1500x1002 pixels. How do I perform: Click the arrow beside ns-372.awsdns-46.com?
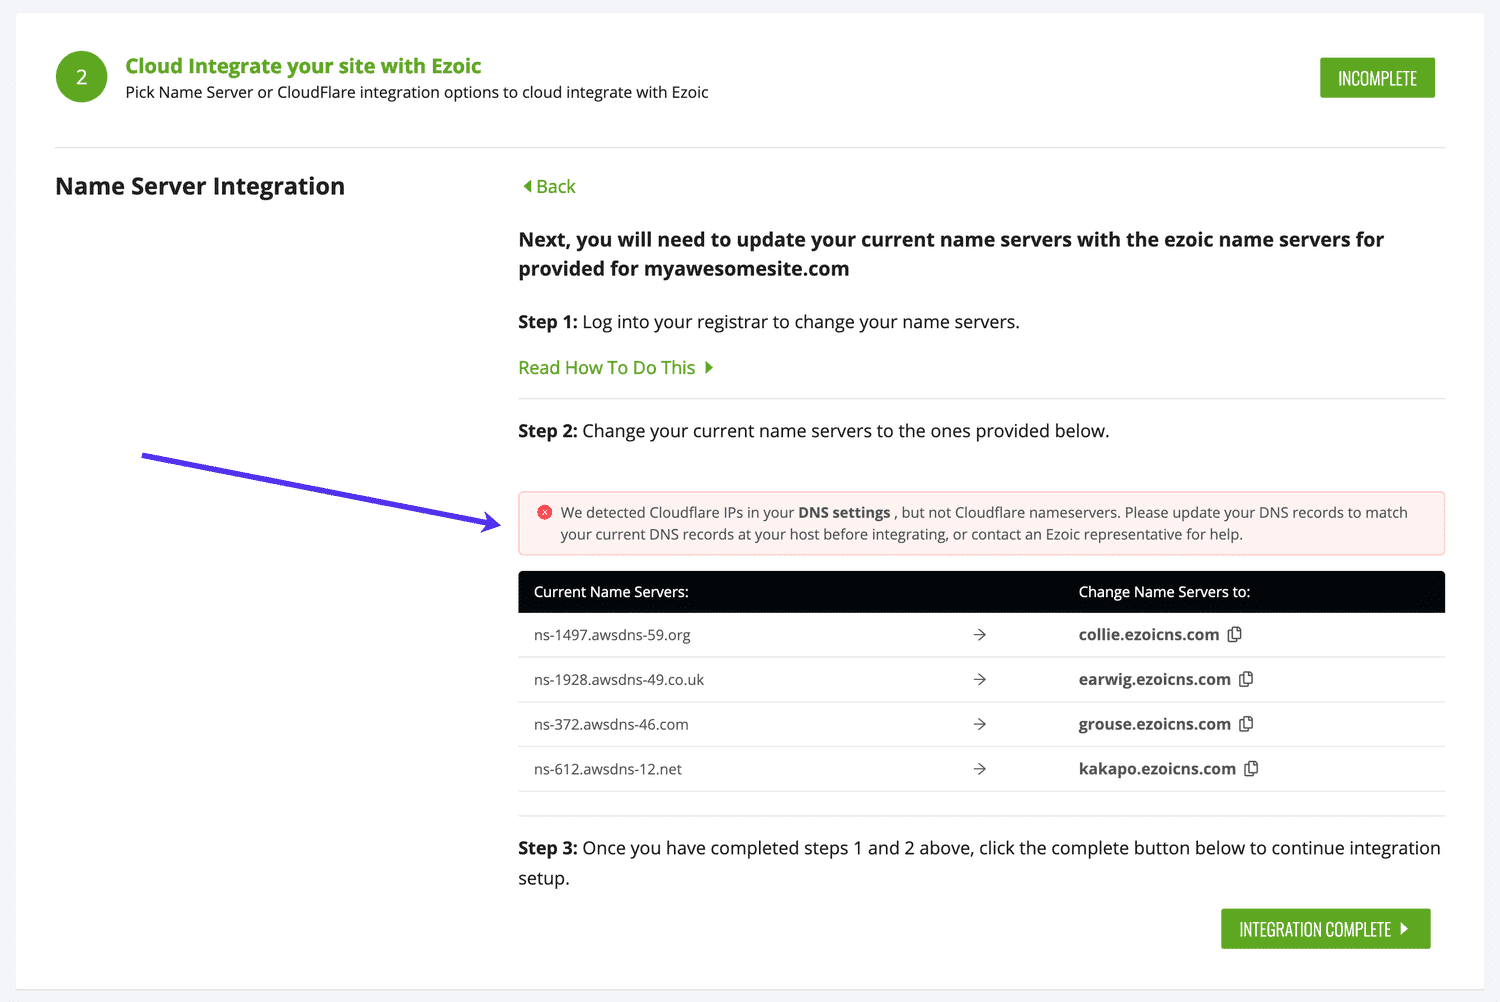tap(979, 724)
